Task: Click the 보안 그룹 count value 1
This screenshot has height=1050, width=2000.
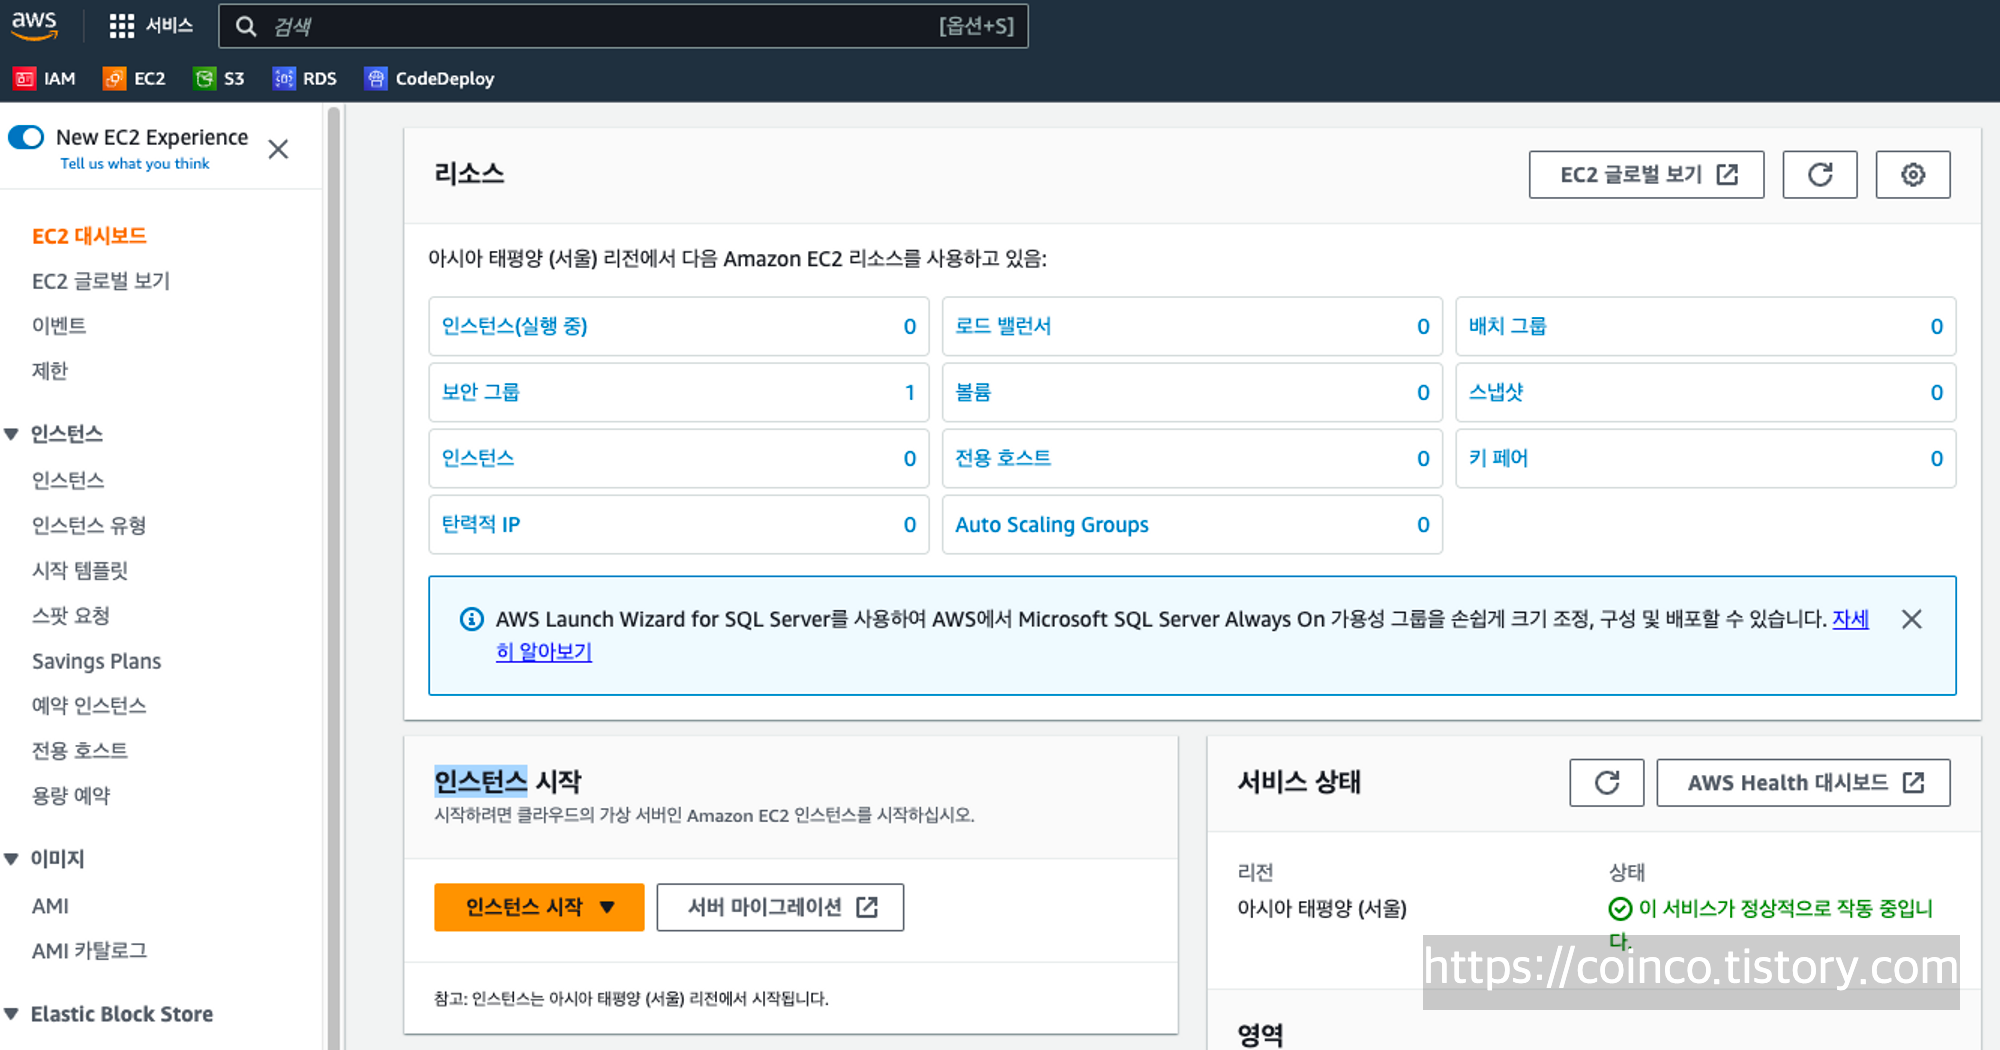Action: [x=909, y=392]
